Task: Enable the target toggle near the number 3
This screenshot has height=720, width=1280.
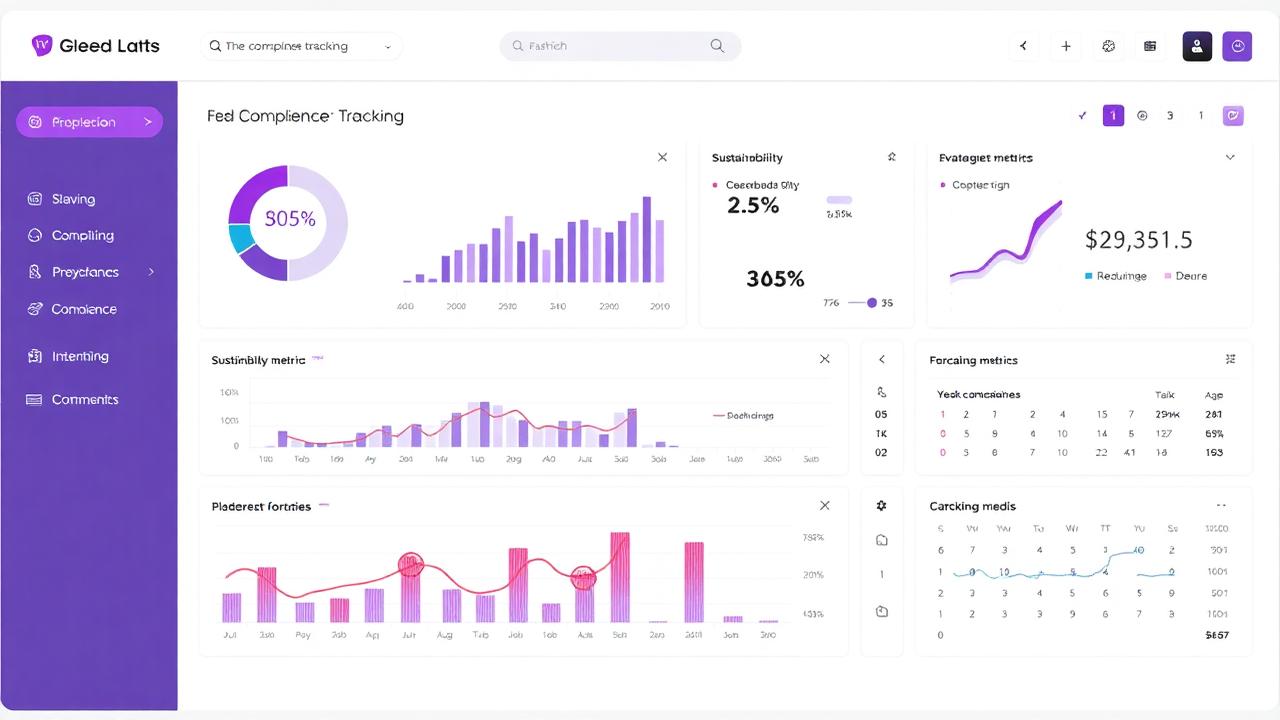Action: pos(1142,115)
